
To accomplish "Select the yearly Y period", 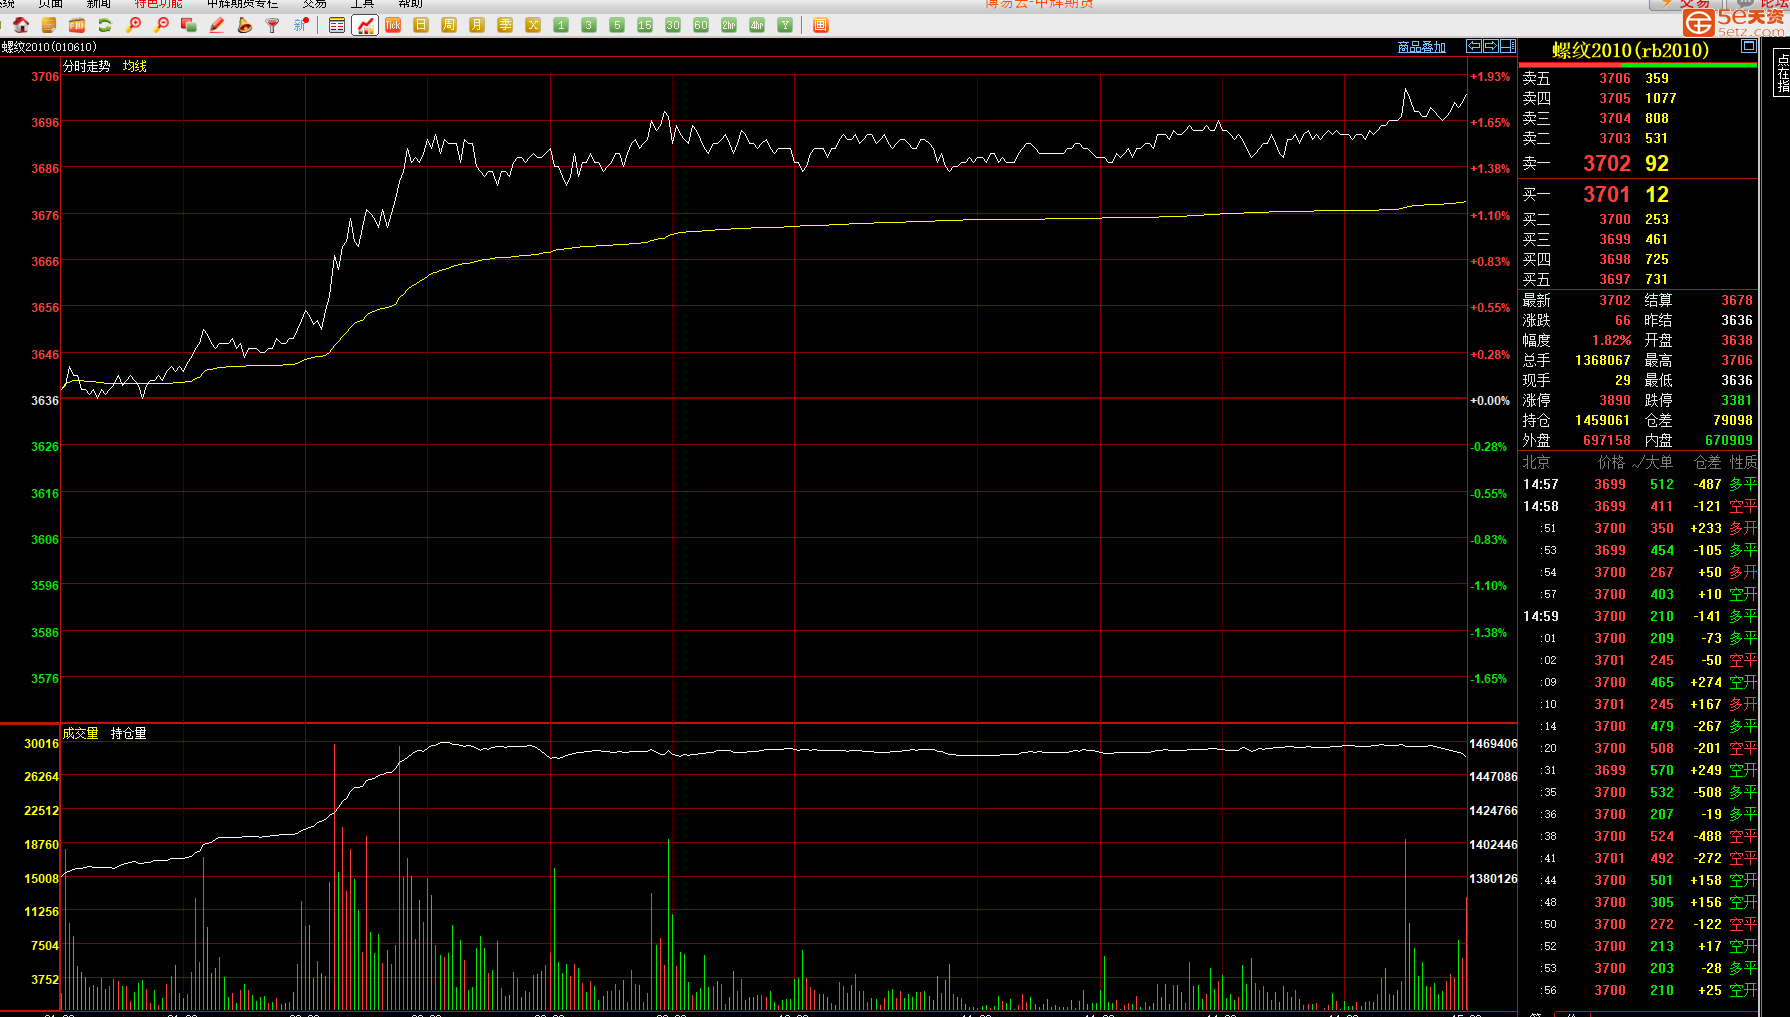I will [785, 25].
